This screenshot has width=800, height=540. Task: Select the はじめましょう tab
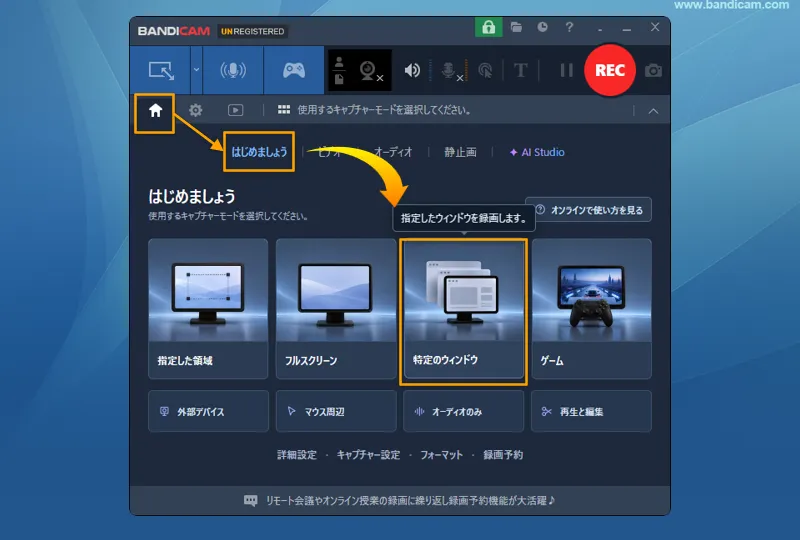point(259,152)
